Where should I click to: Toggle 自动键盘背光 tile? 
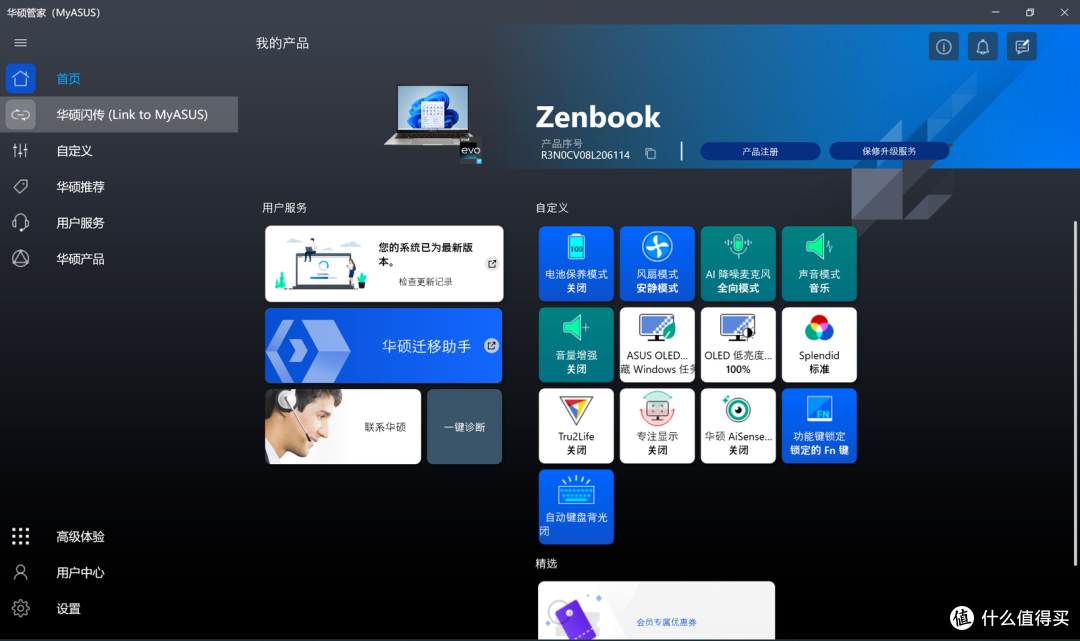click(577, 507)
